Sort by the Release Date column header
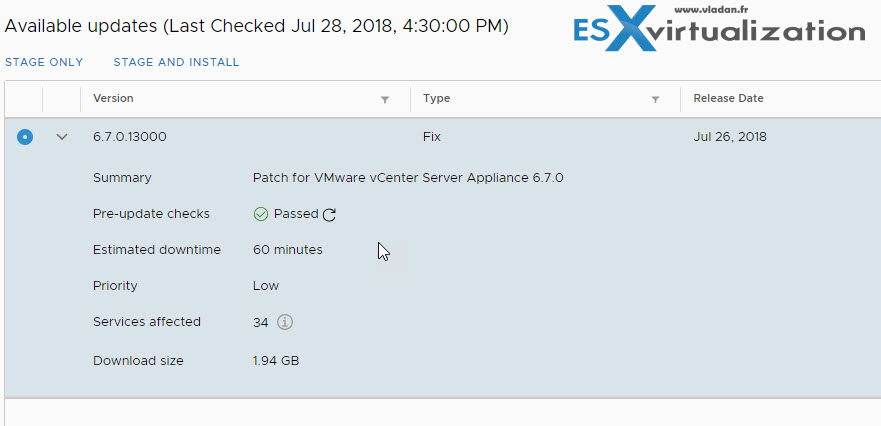This screenshot has width=881, height=426. pyautogui.click(x=728, y=98)
